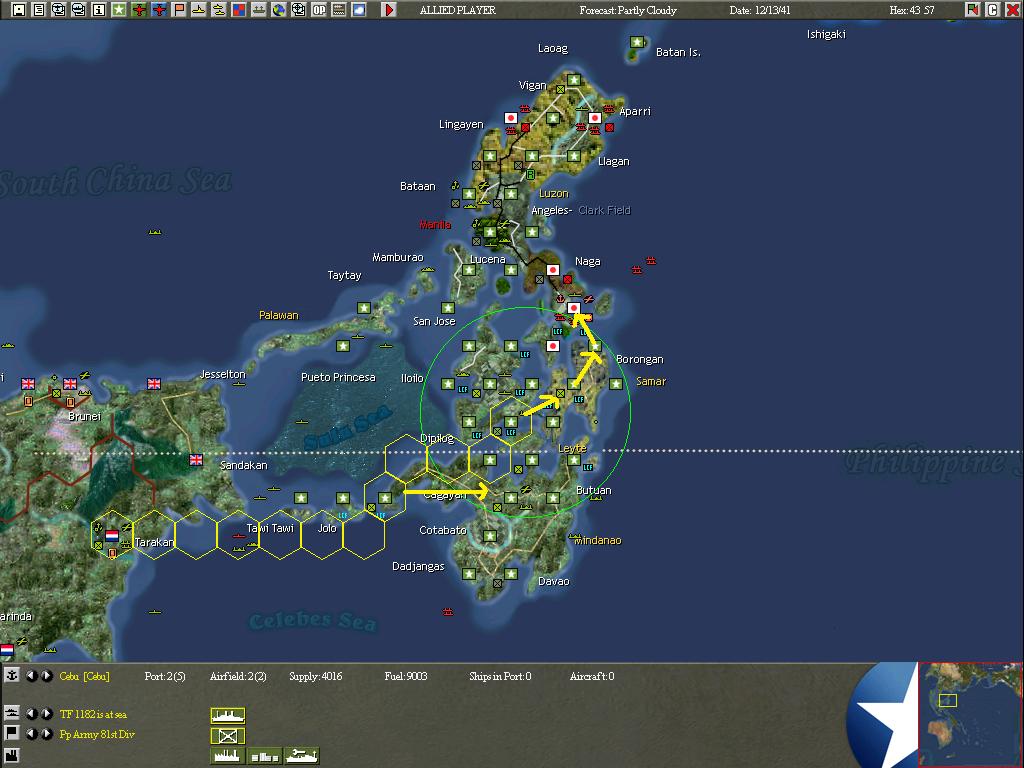Click 'TF 1182 is at sea' text

pyautogui.click(x=93, y=714)
